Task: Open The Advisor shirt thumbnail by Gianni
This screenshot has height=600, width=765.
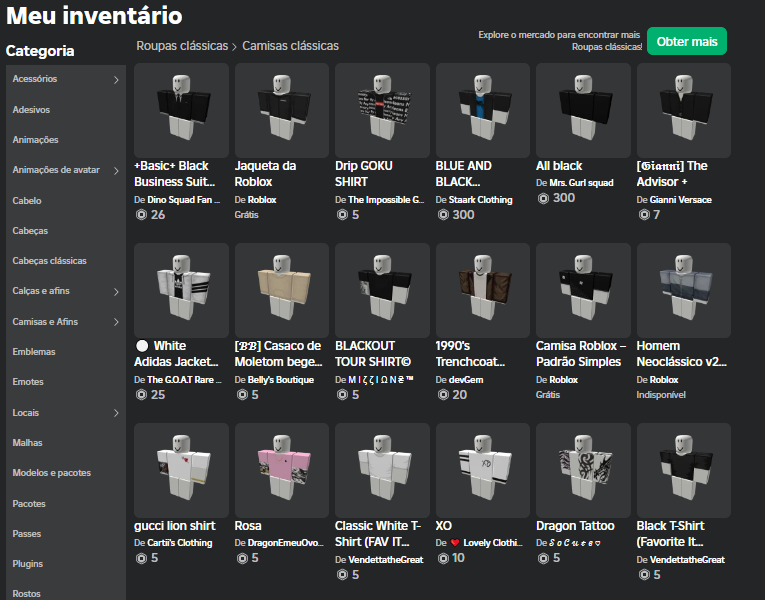Action: point(684,110)
